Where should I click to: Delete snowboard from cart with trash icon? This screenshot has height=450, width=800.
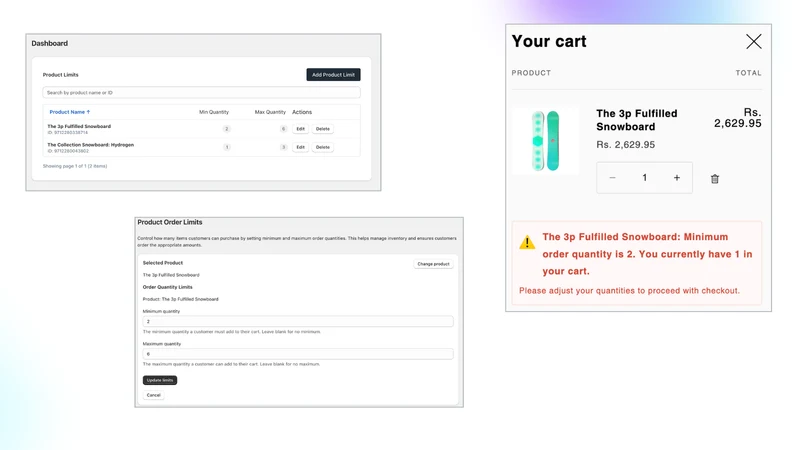click(x=715, y=179)
